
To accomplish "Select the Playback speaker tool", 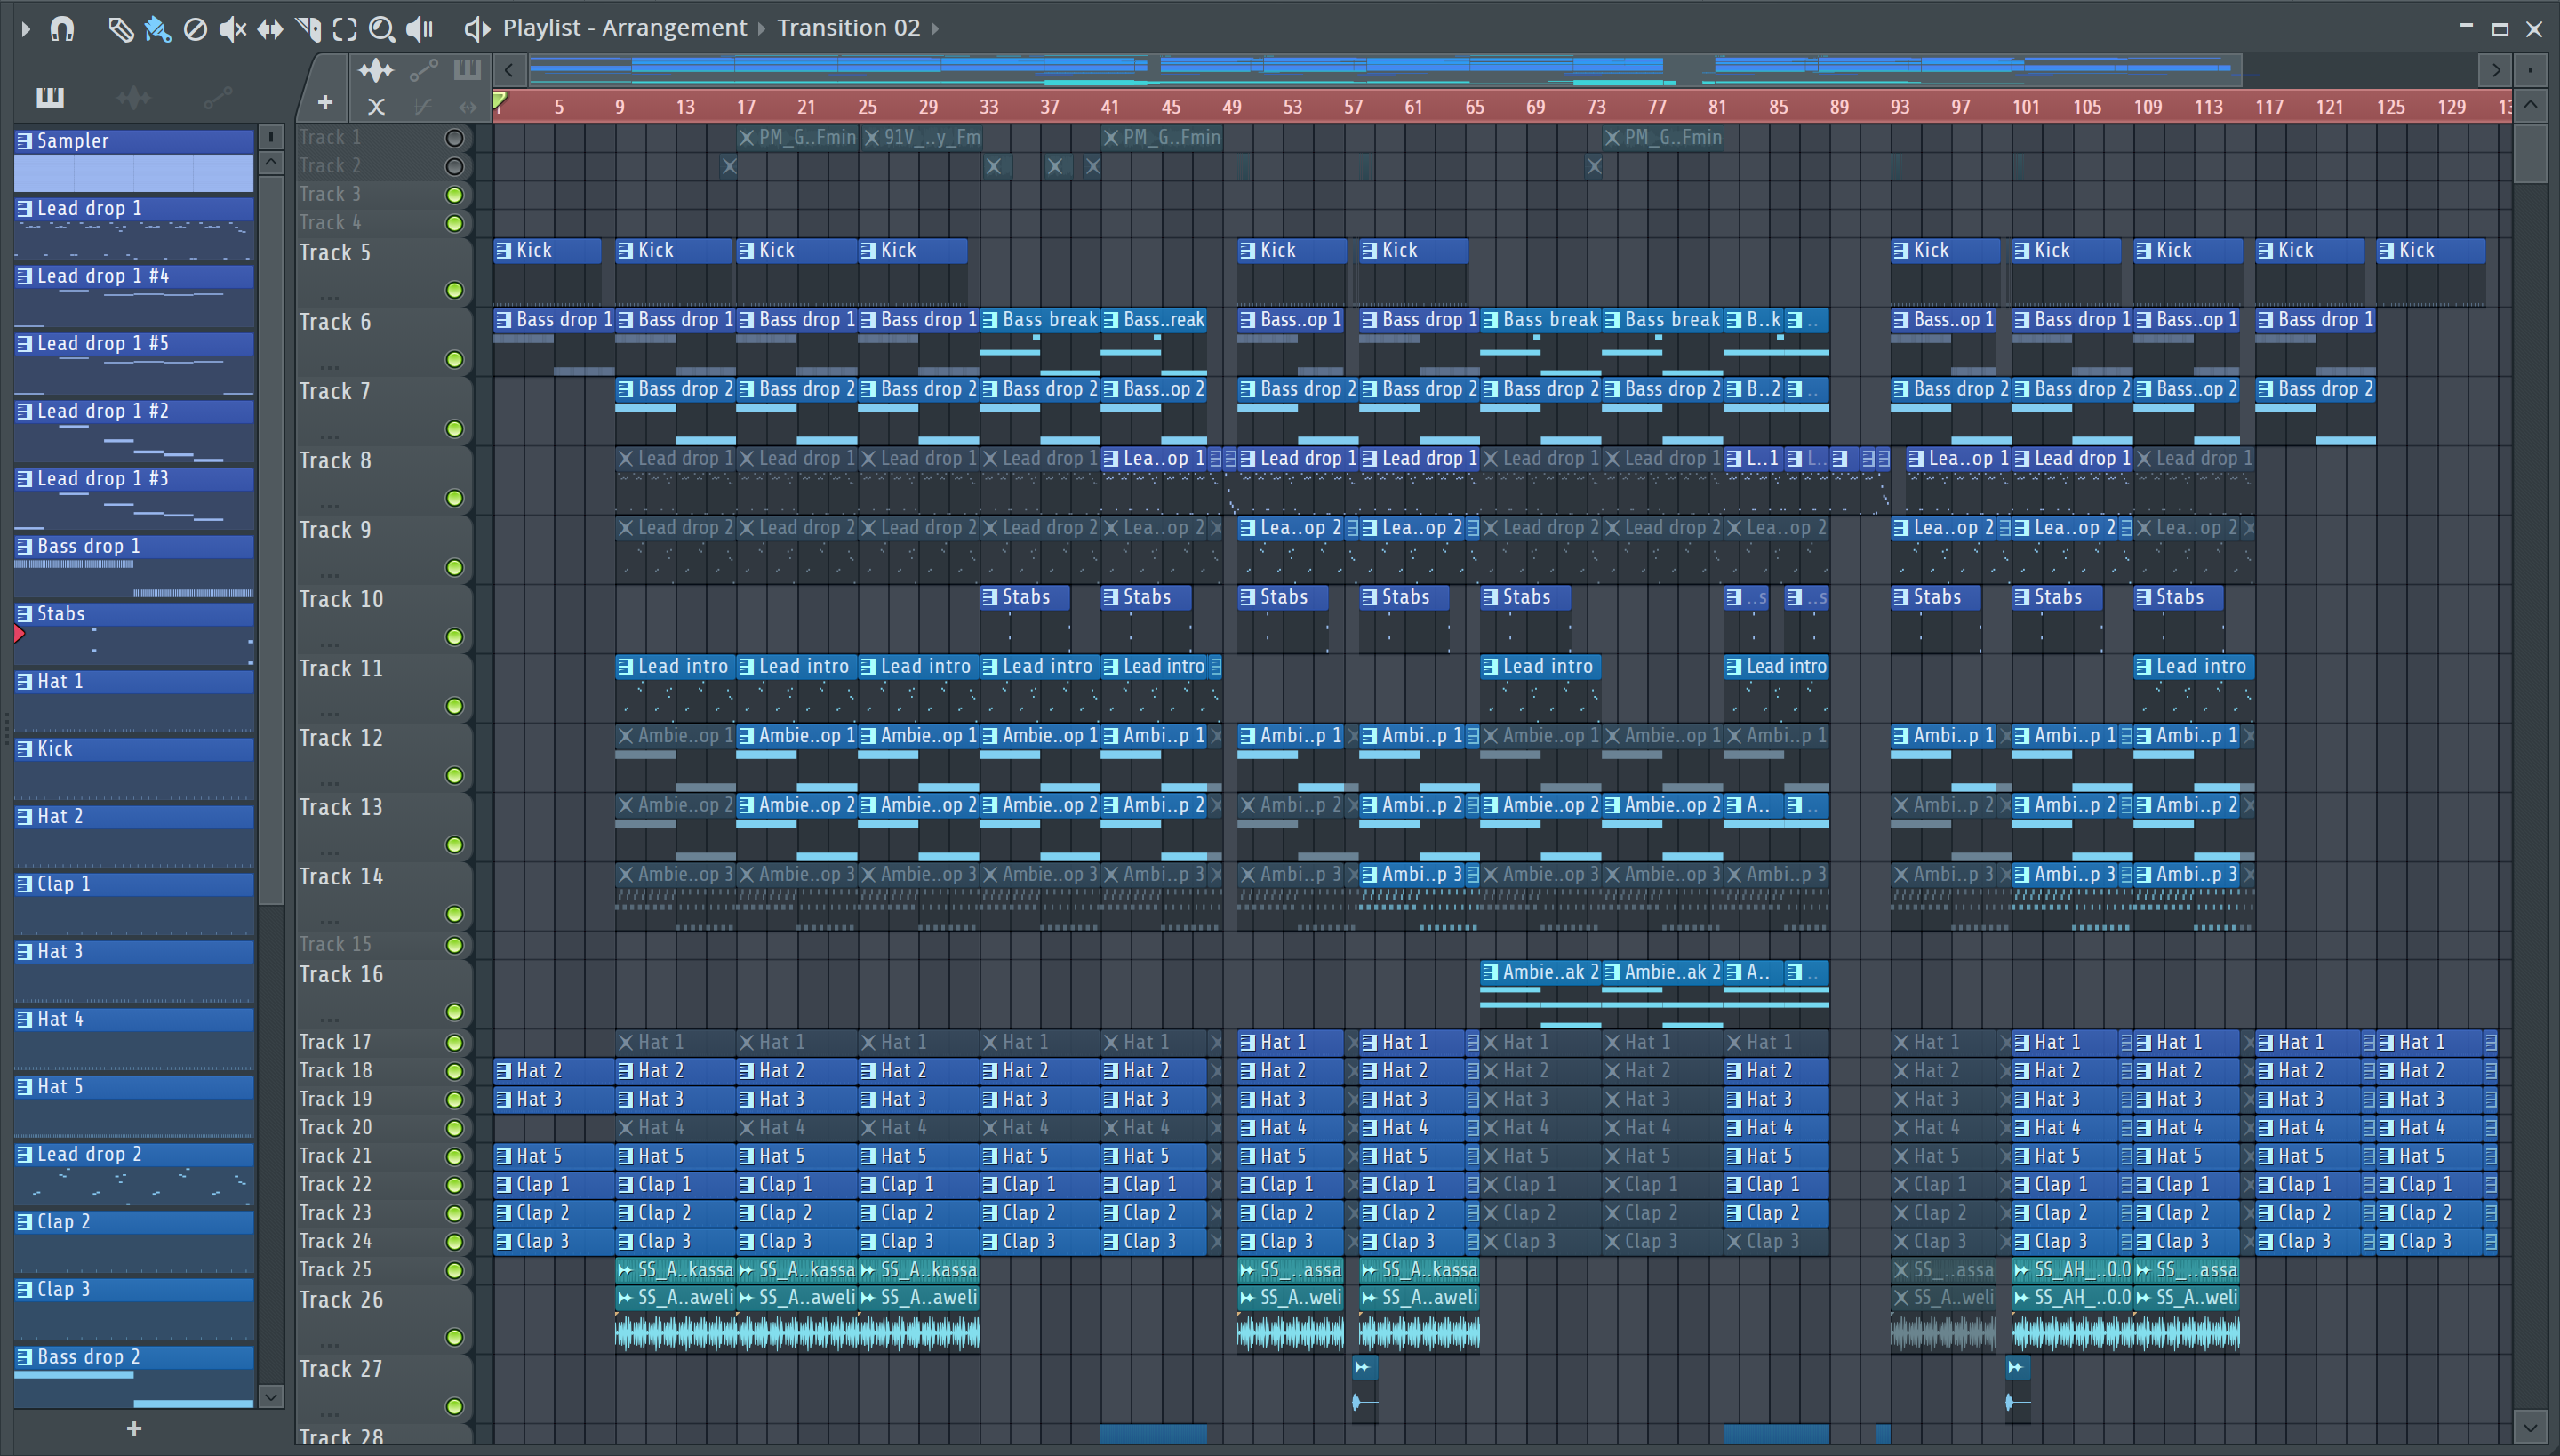I will [x=420, y=29].
